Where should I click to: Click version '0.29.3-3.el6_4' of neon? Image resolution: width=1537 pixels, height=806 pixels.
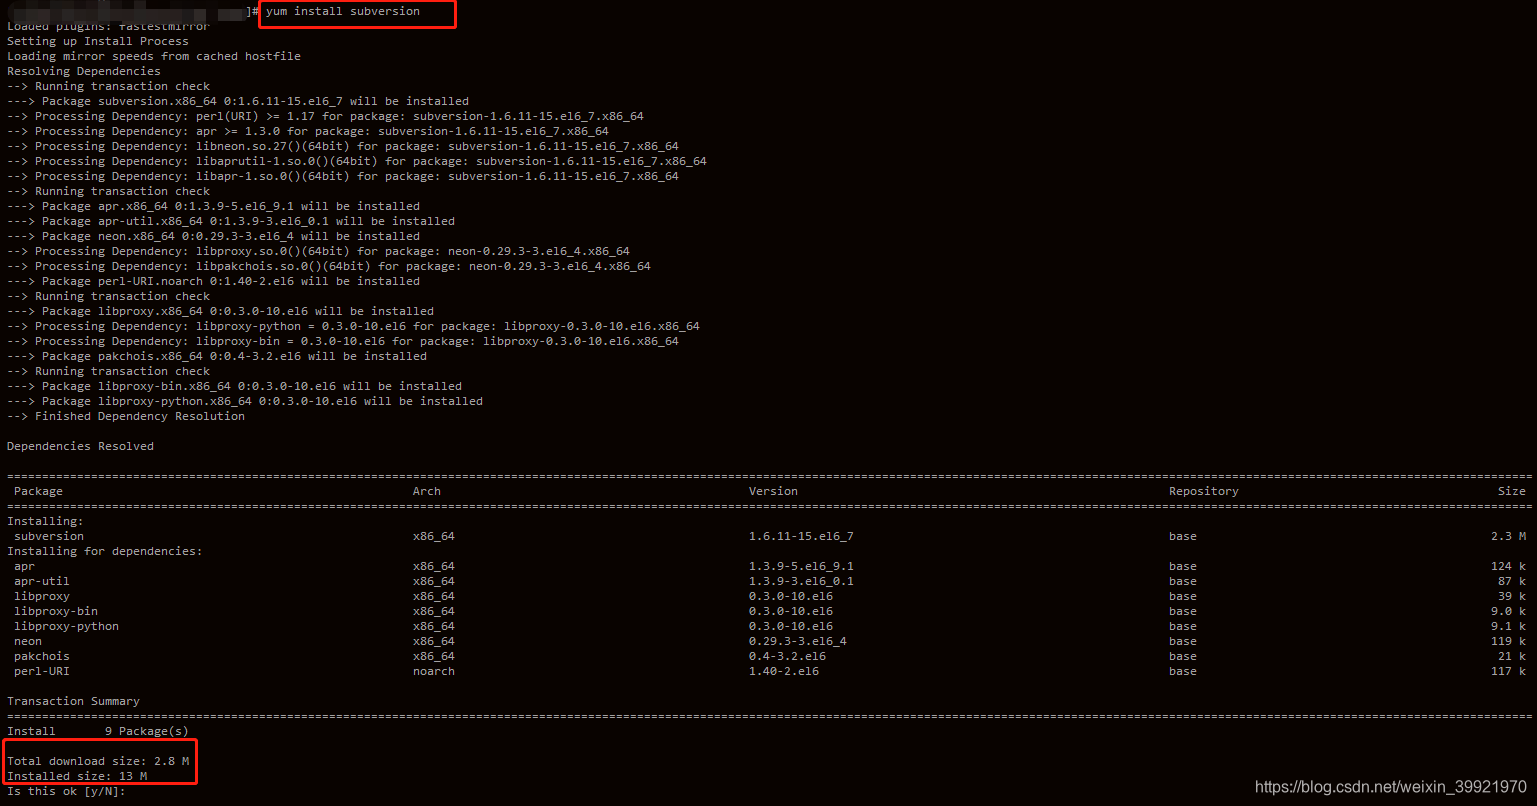click(x=798, y=641)
